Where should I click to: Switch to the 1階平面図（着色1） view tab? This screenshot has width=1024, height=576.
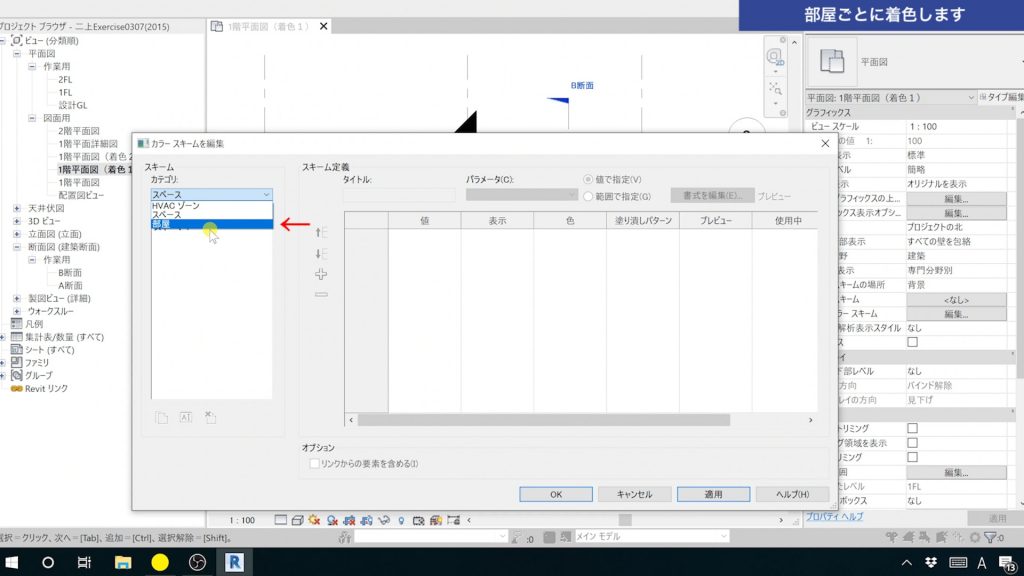click(x=266, y=27)
